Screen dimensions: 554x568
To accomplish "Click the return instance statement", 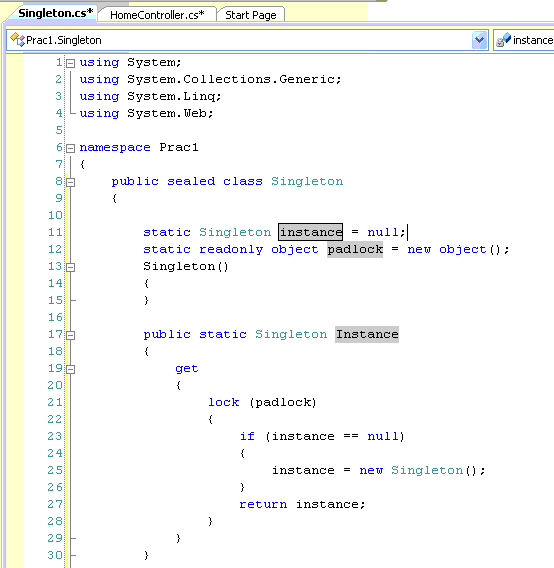I will pos(302,504).
